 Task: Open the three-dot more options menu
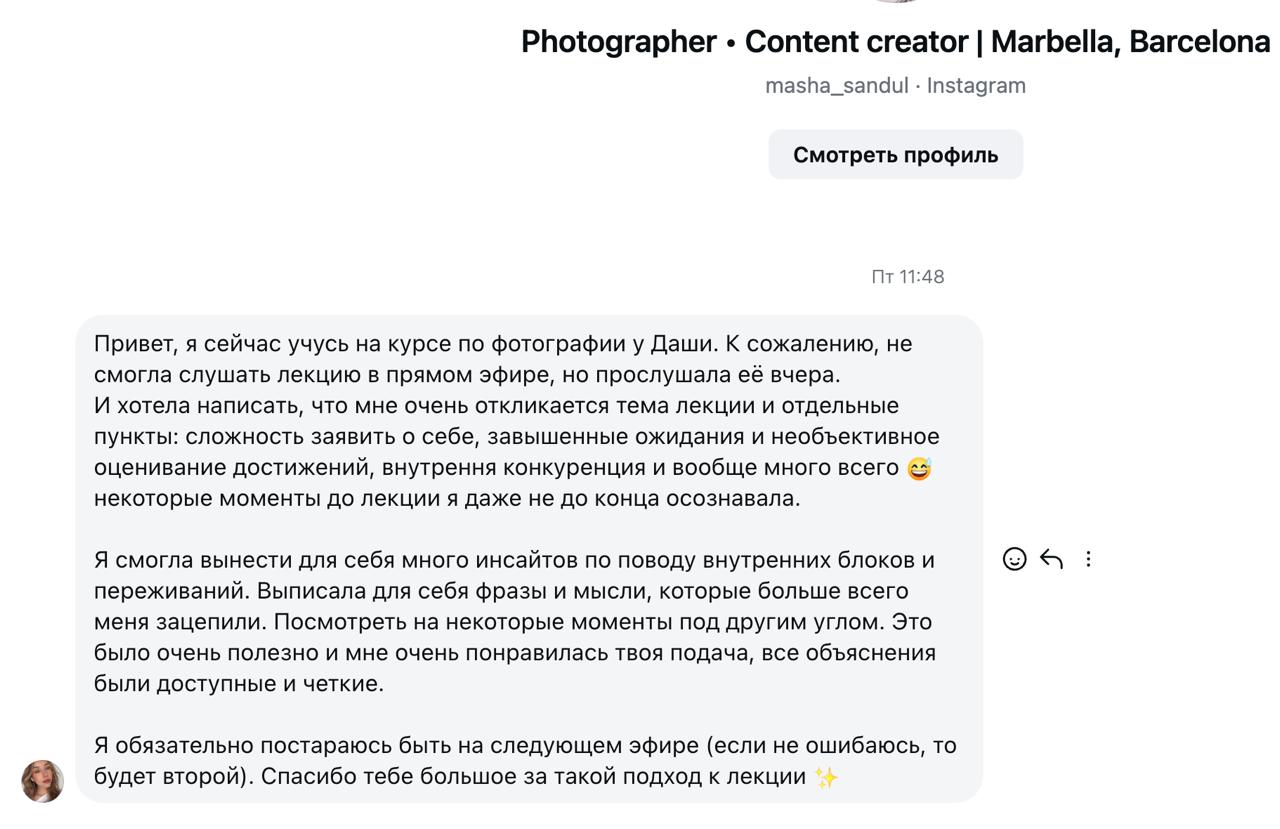pyautogui.click(x=1088, y=559)
